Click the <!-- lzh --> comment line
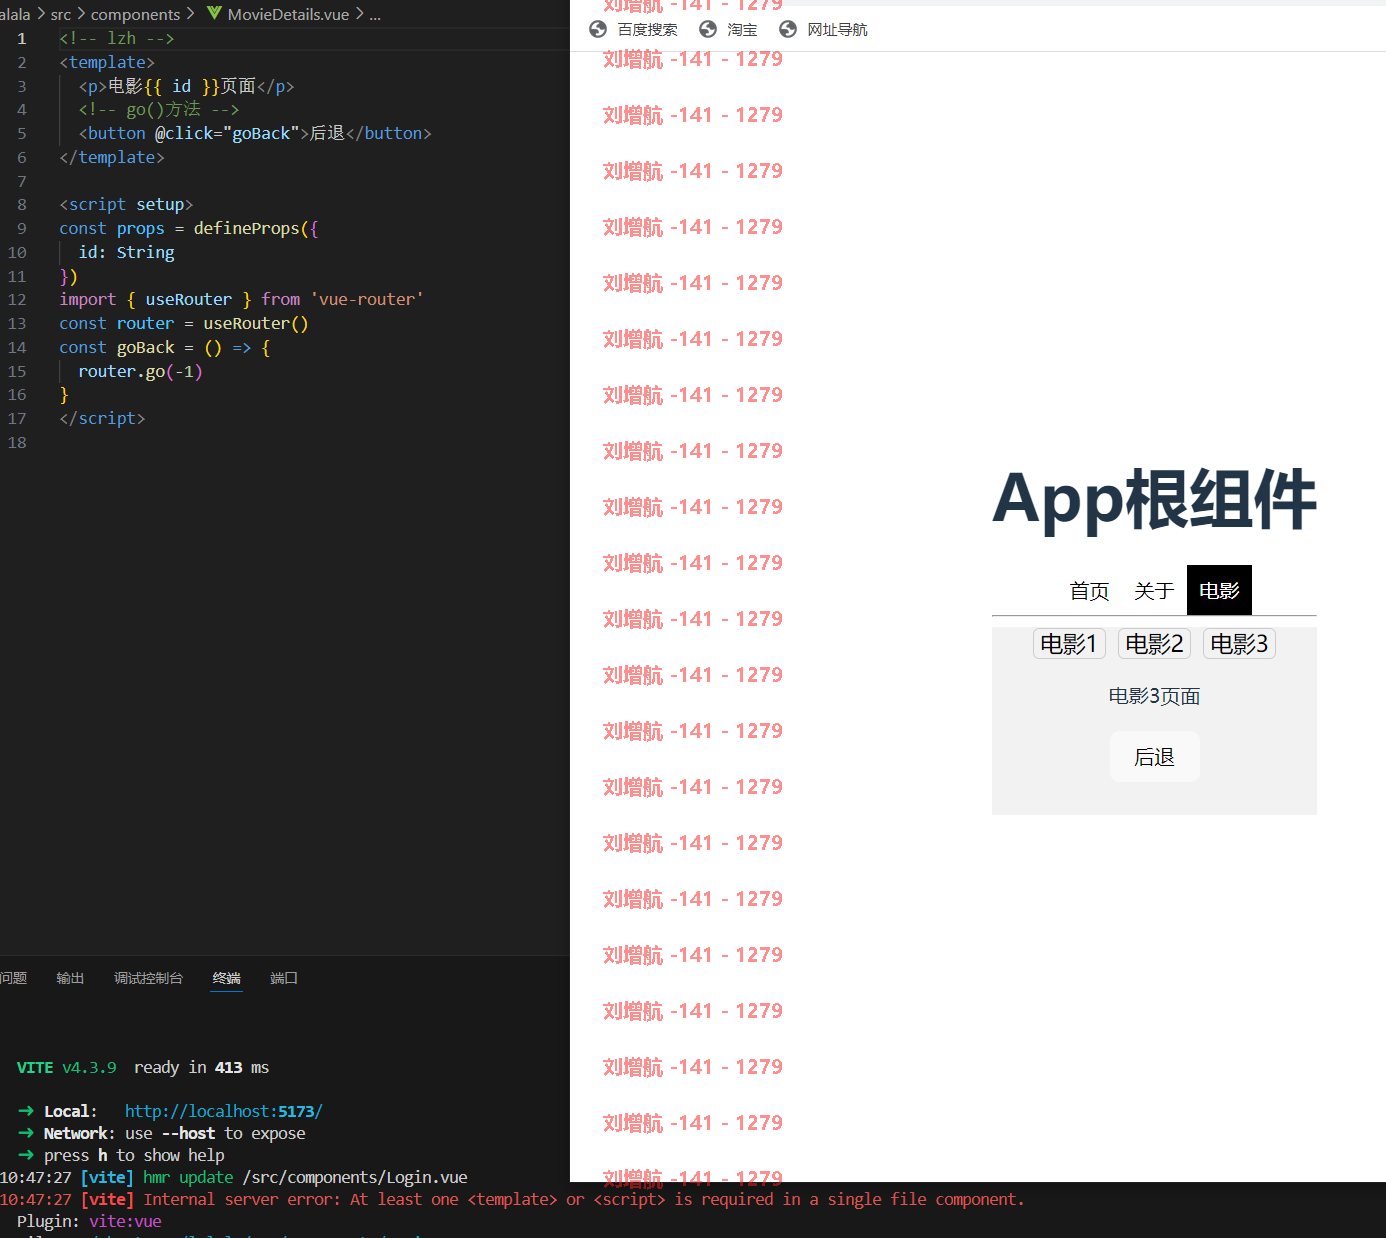Image resolution: width=1386 pixels, height=1238 pixels. point(116,38)
